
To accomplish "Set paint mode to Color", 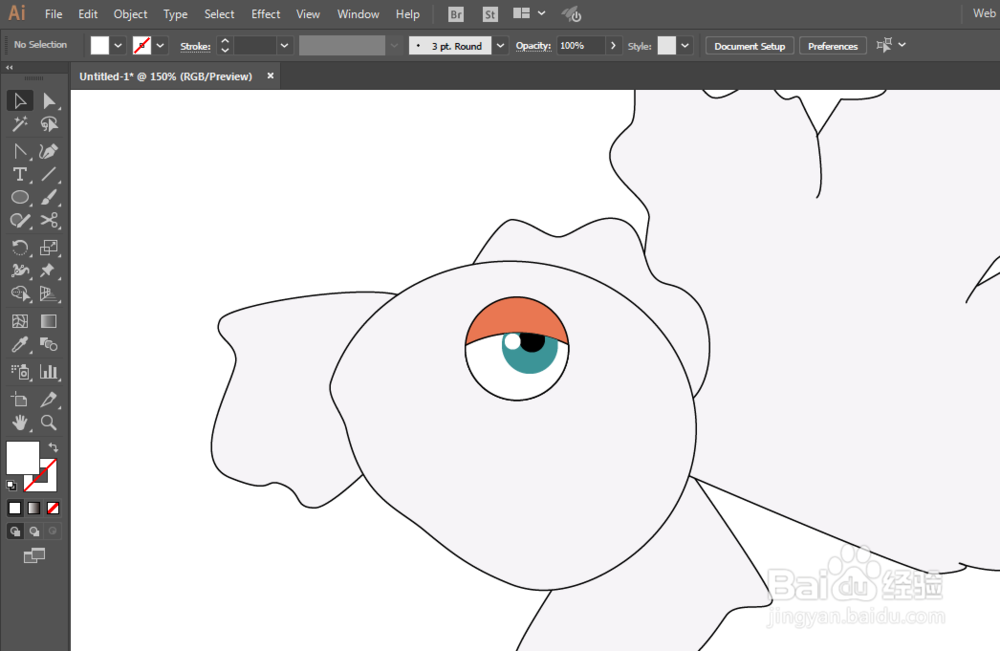I will 15,508.
